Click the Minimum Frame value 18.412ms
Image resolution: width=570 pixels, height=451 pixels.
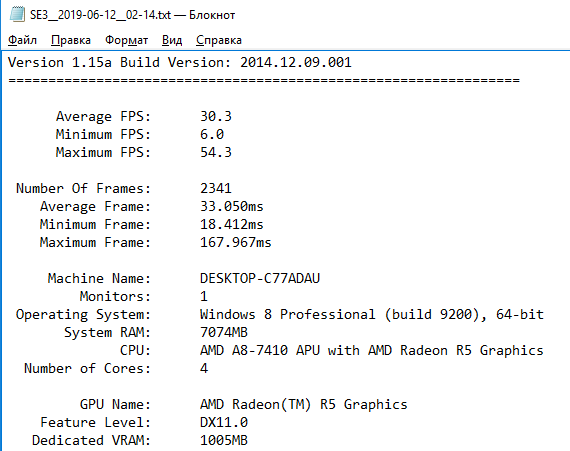tap(232, 224)
